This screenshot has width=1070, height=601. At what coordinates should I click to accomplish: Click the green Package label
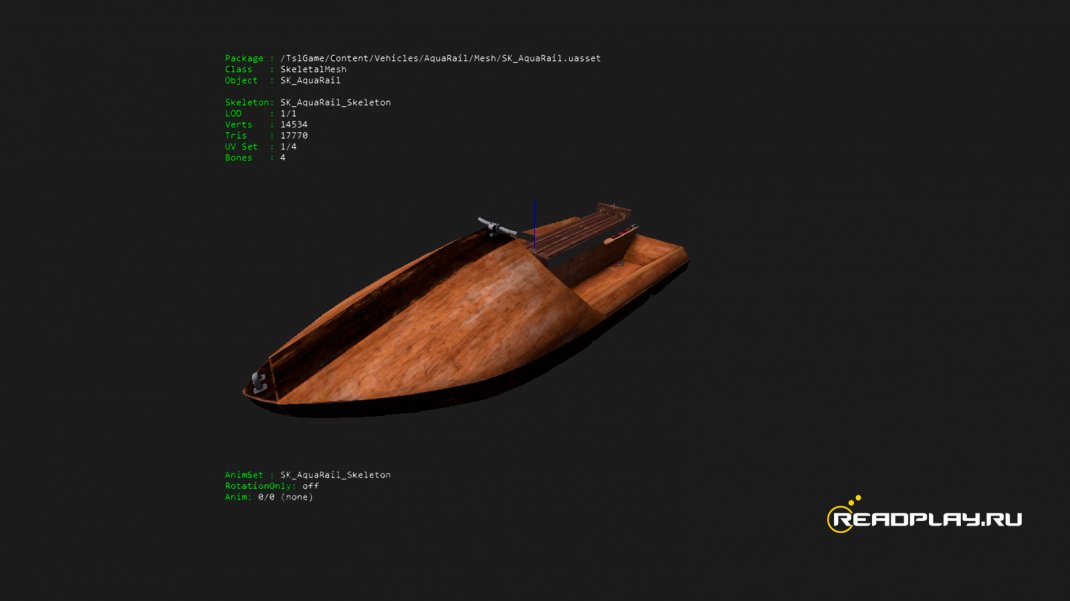click(x=244, y=59)
